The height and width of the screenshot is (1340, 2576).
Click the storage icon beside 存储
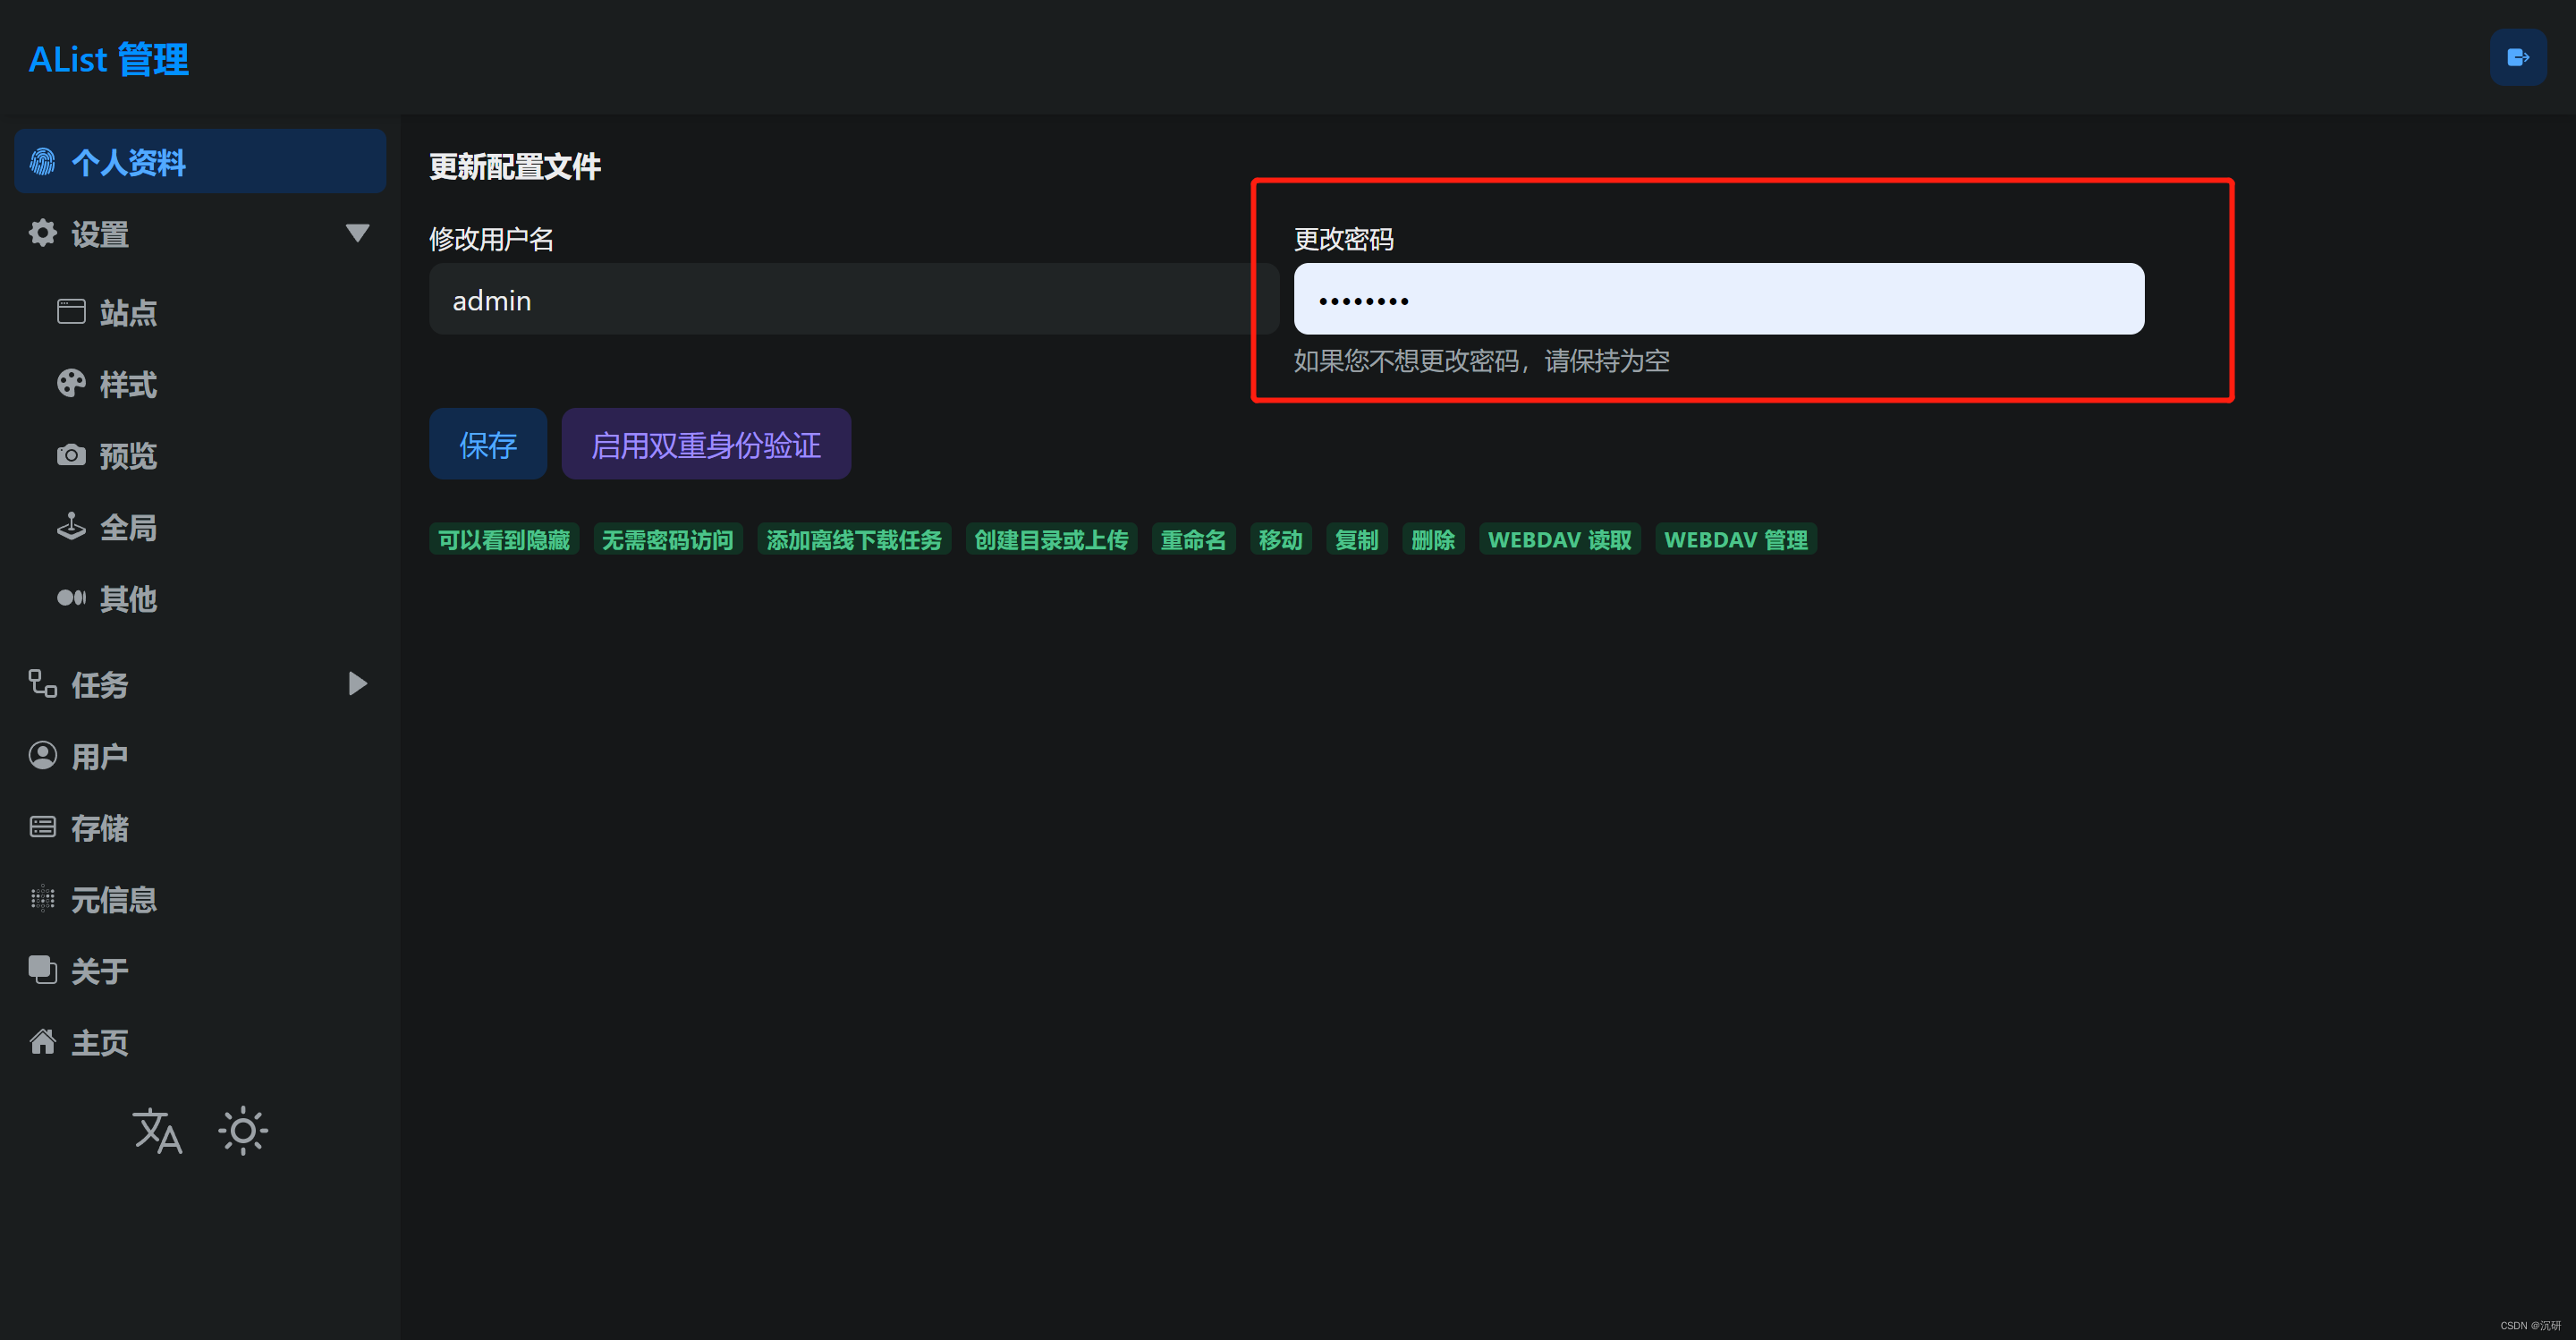43,827
